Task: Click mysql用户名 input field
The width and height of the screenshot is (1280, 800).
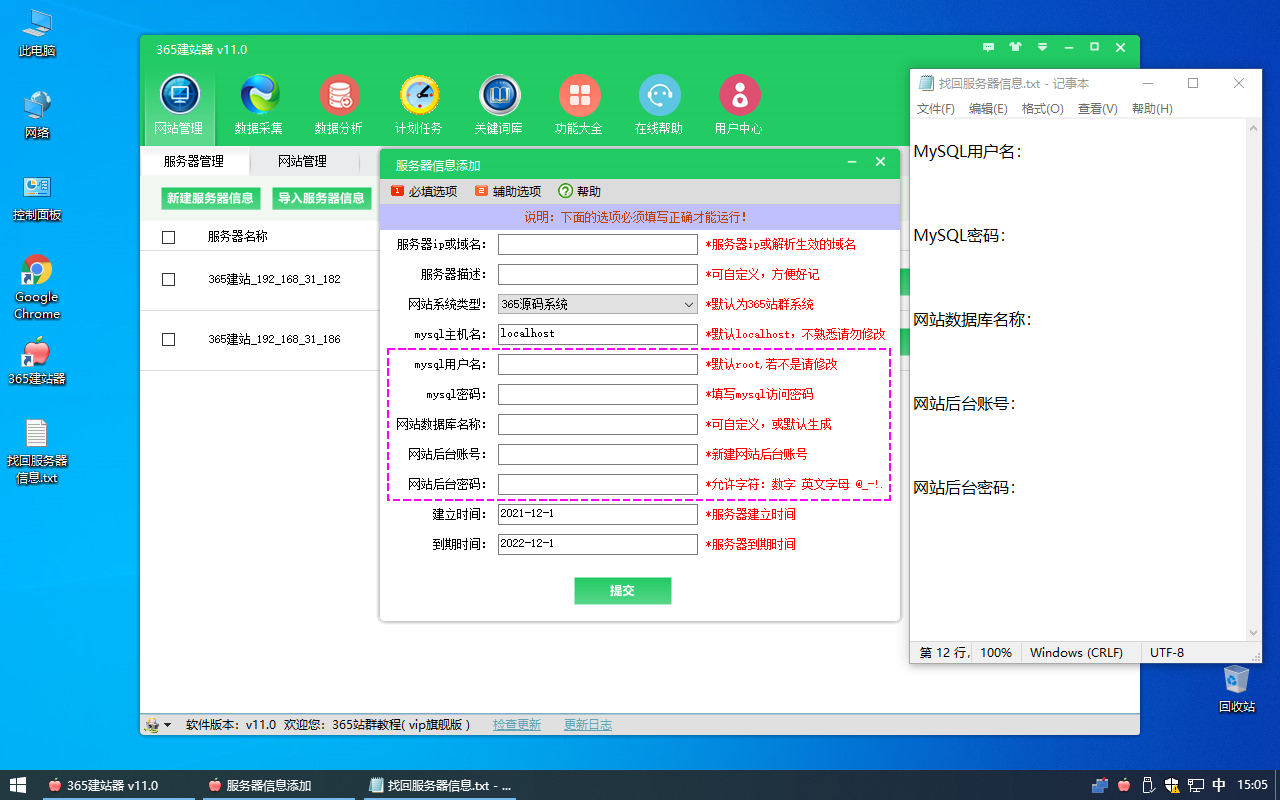Action: click(597, 364)
